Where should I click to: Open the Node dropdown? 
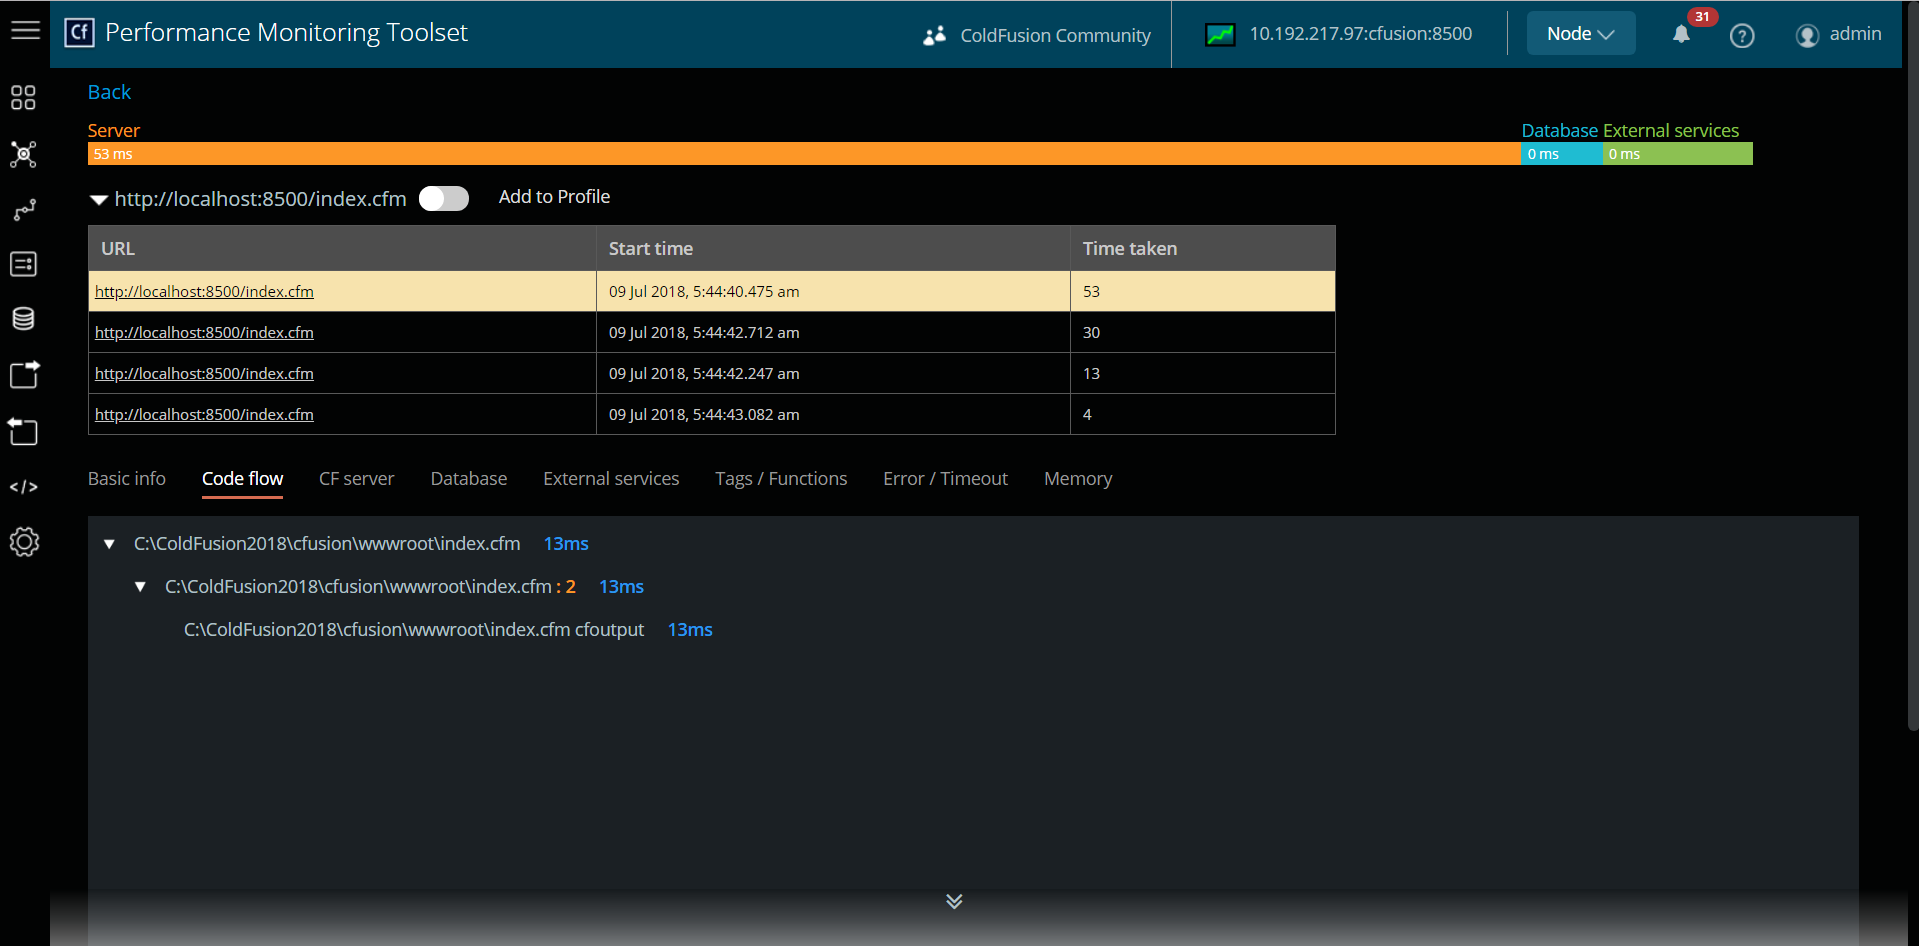point(1580,34)
